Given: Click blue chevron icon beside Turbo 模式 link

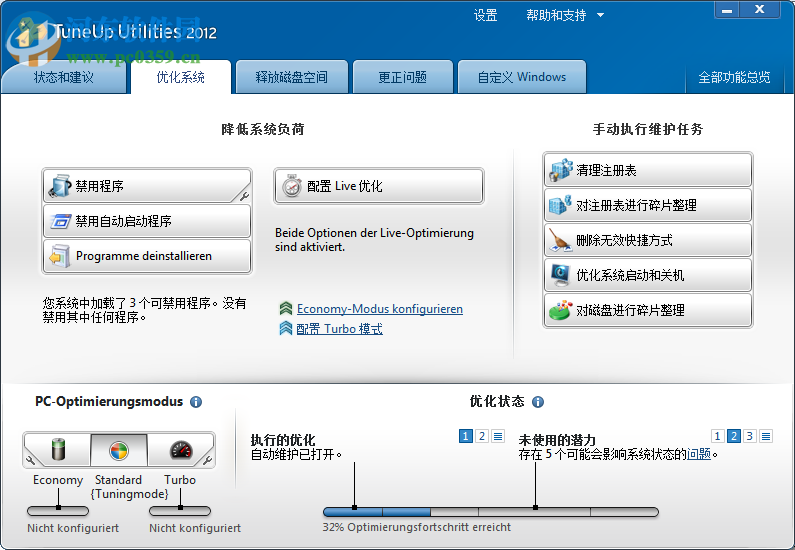Looking at the screenshot, I should pyautogui.click(x=286, y=328).
